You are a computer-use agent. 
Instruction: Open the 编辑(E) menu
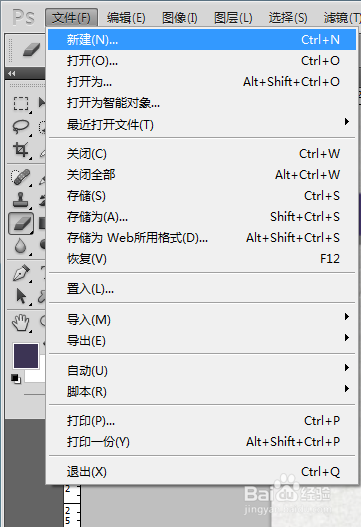126,17
